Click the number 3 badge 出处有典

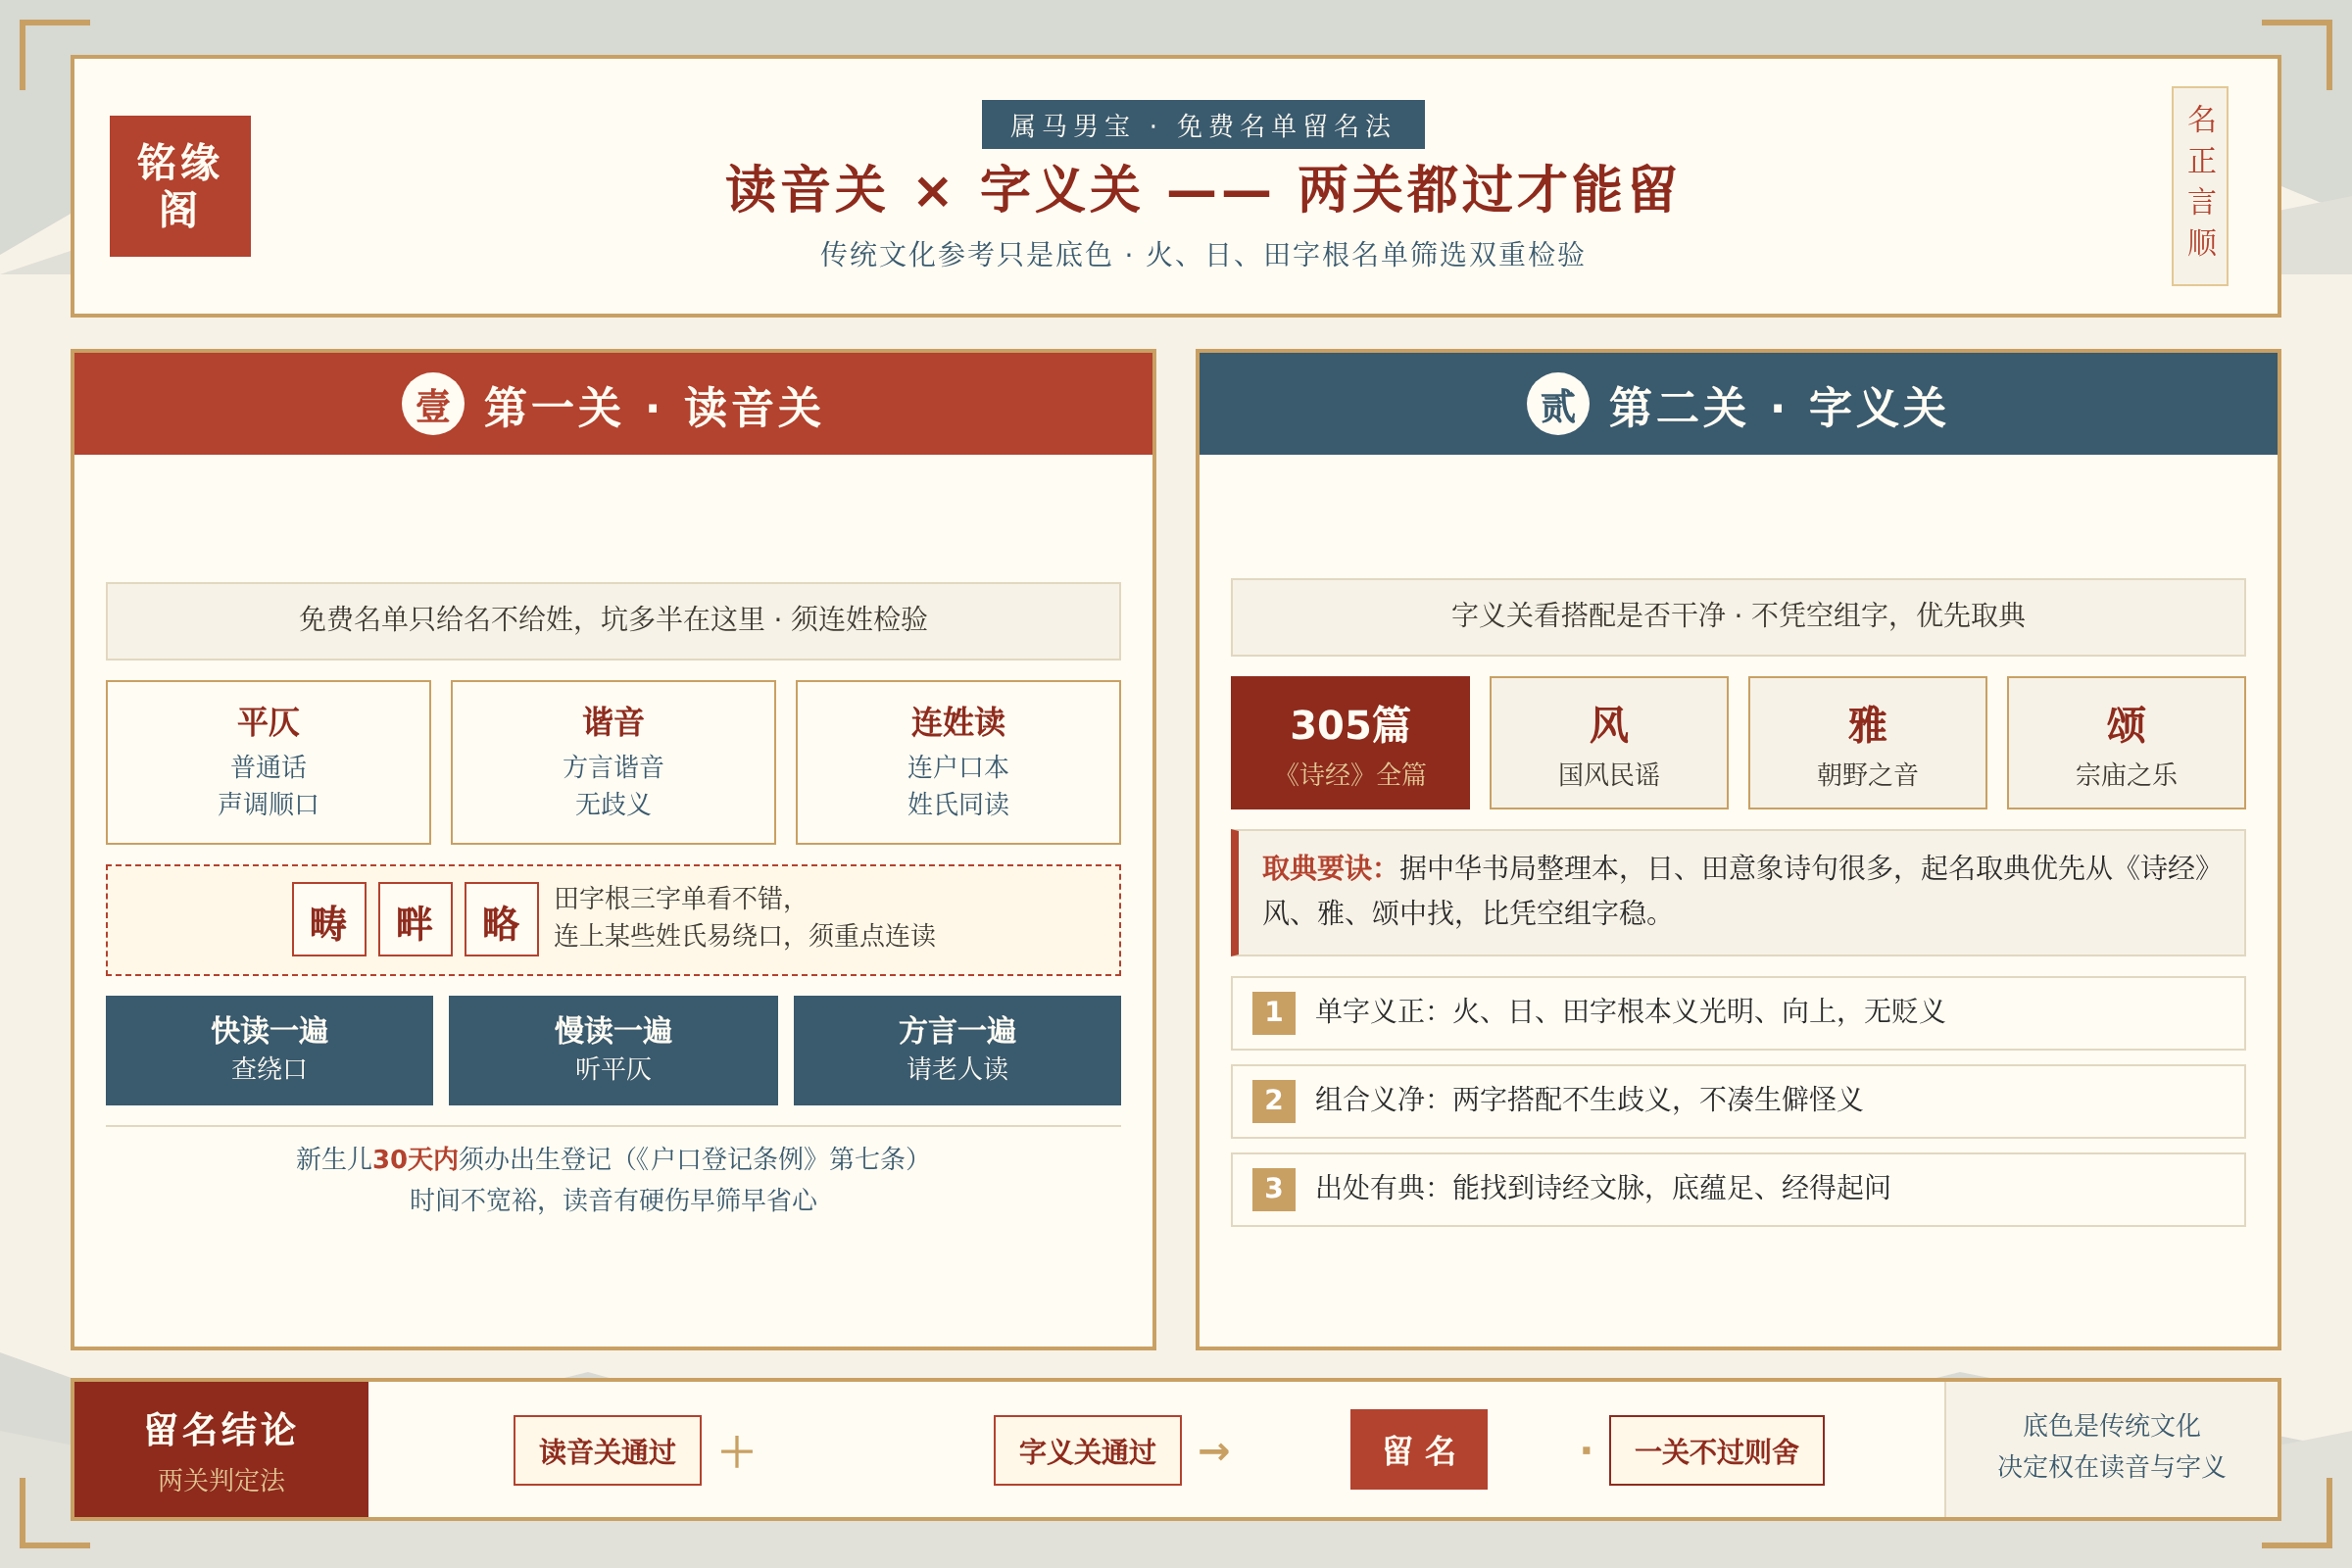pyautogui.click(x=1273, y=1189)
